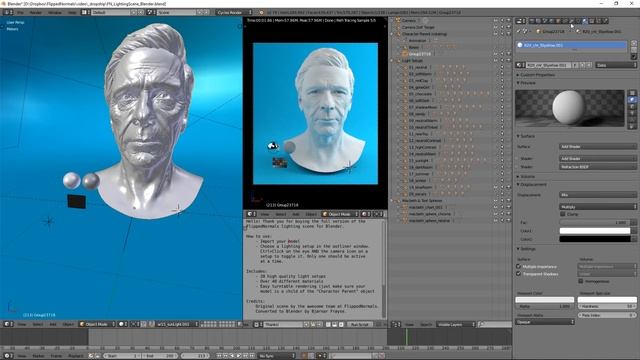
Task: Open Refraction BSDF shader dropdown
Action: (598, 167)
